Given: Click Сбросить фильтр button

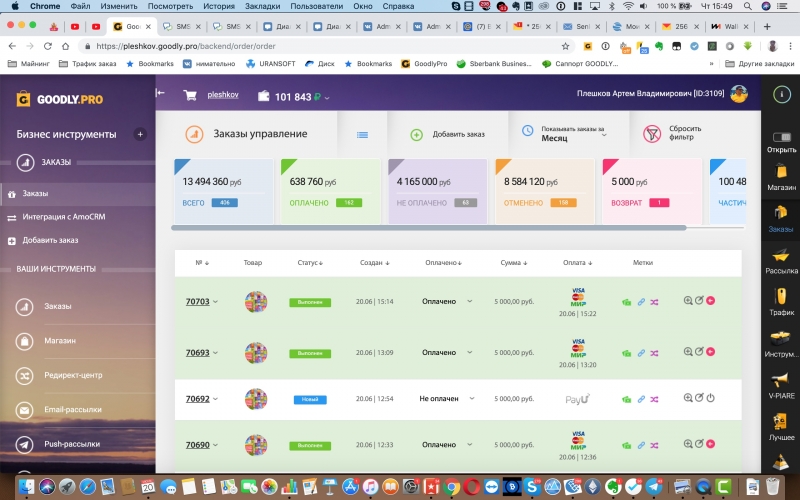Looking at the screenshot, I should [x=672, y=134].
